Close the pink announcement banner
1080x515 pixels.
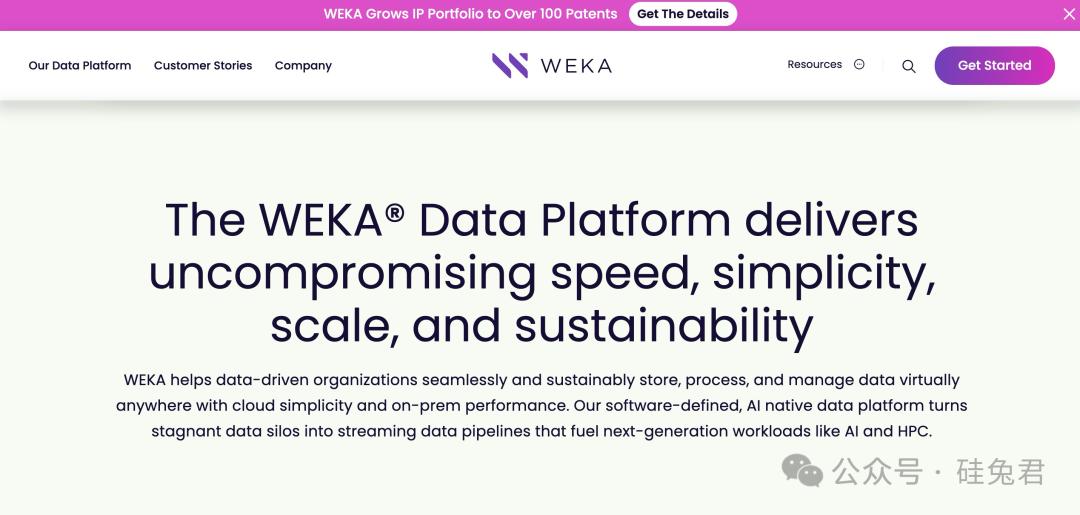1069,14
